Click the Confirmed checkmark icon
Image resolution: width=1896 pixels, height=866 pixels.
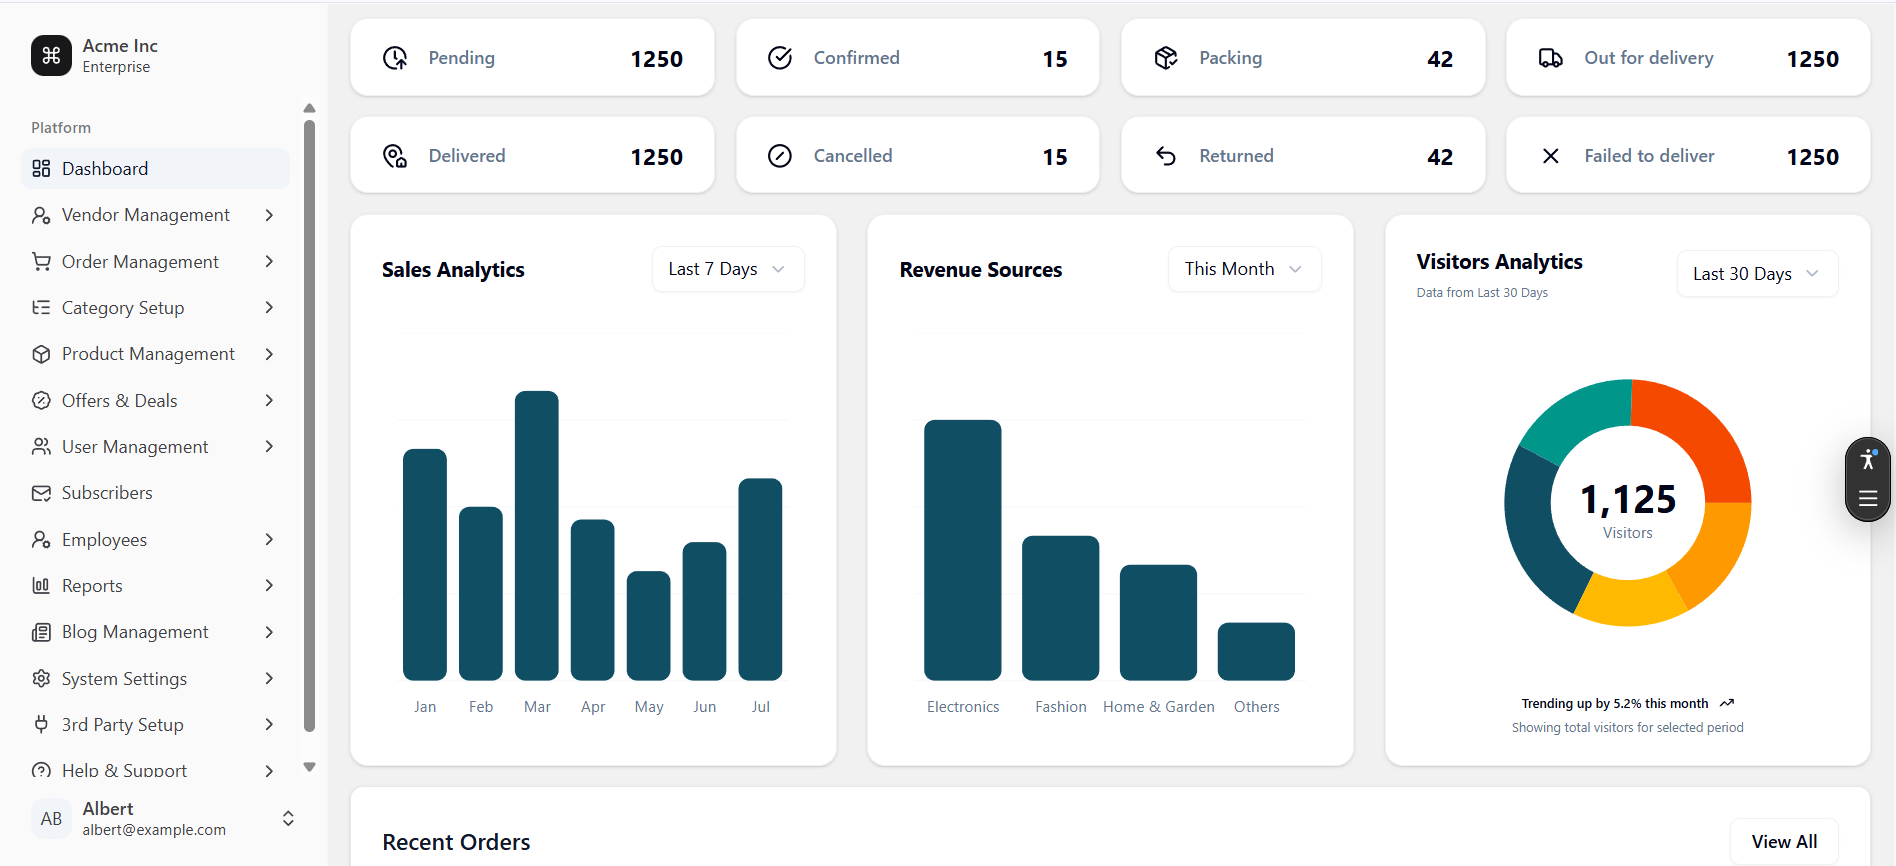[x=780, y=58]
